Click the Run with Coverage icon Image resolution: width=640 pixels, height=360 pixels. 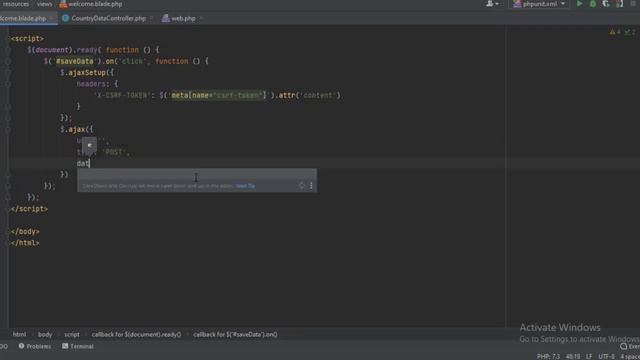coord(606,4)
